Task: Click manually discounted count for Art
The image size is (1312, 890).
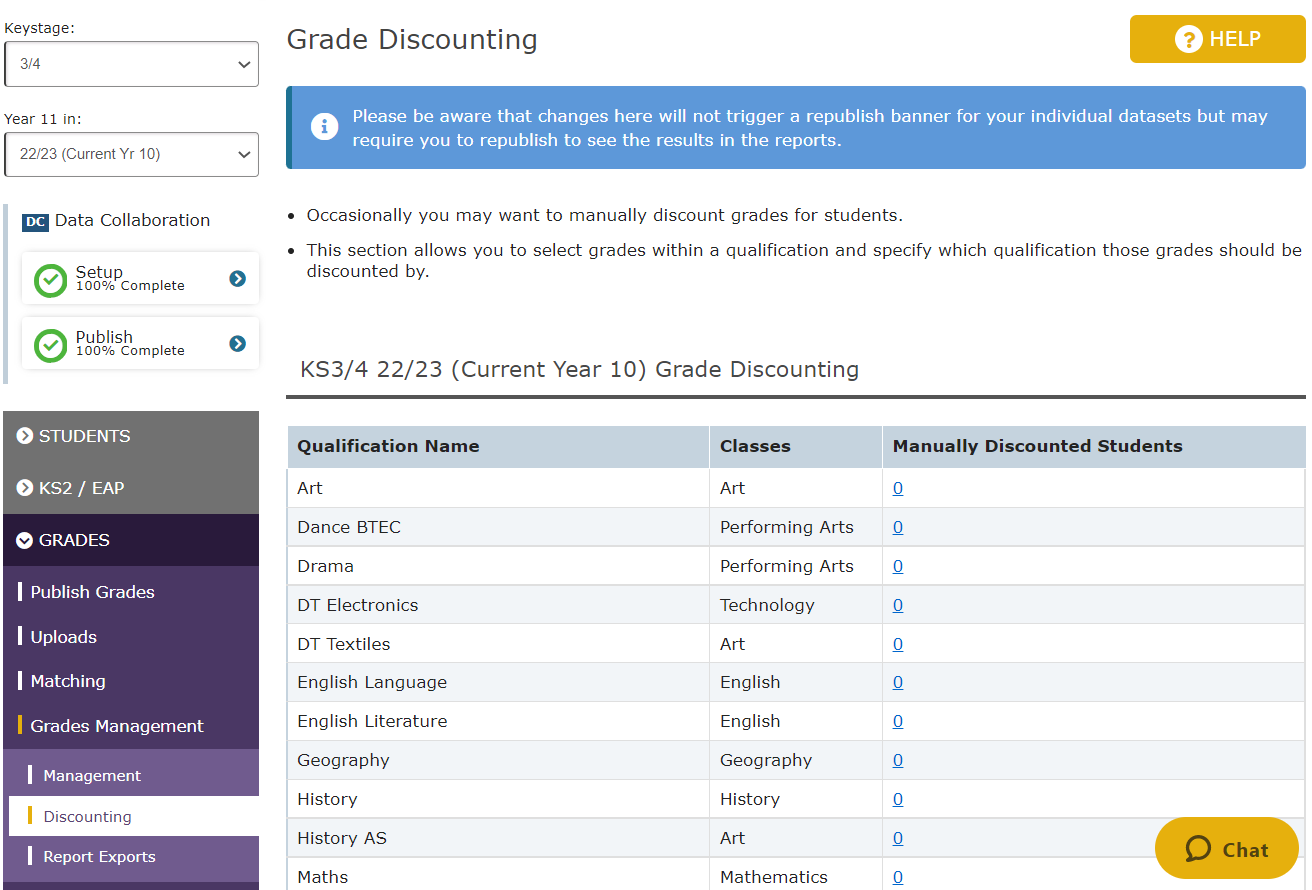Action: pos(898,488)
